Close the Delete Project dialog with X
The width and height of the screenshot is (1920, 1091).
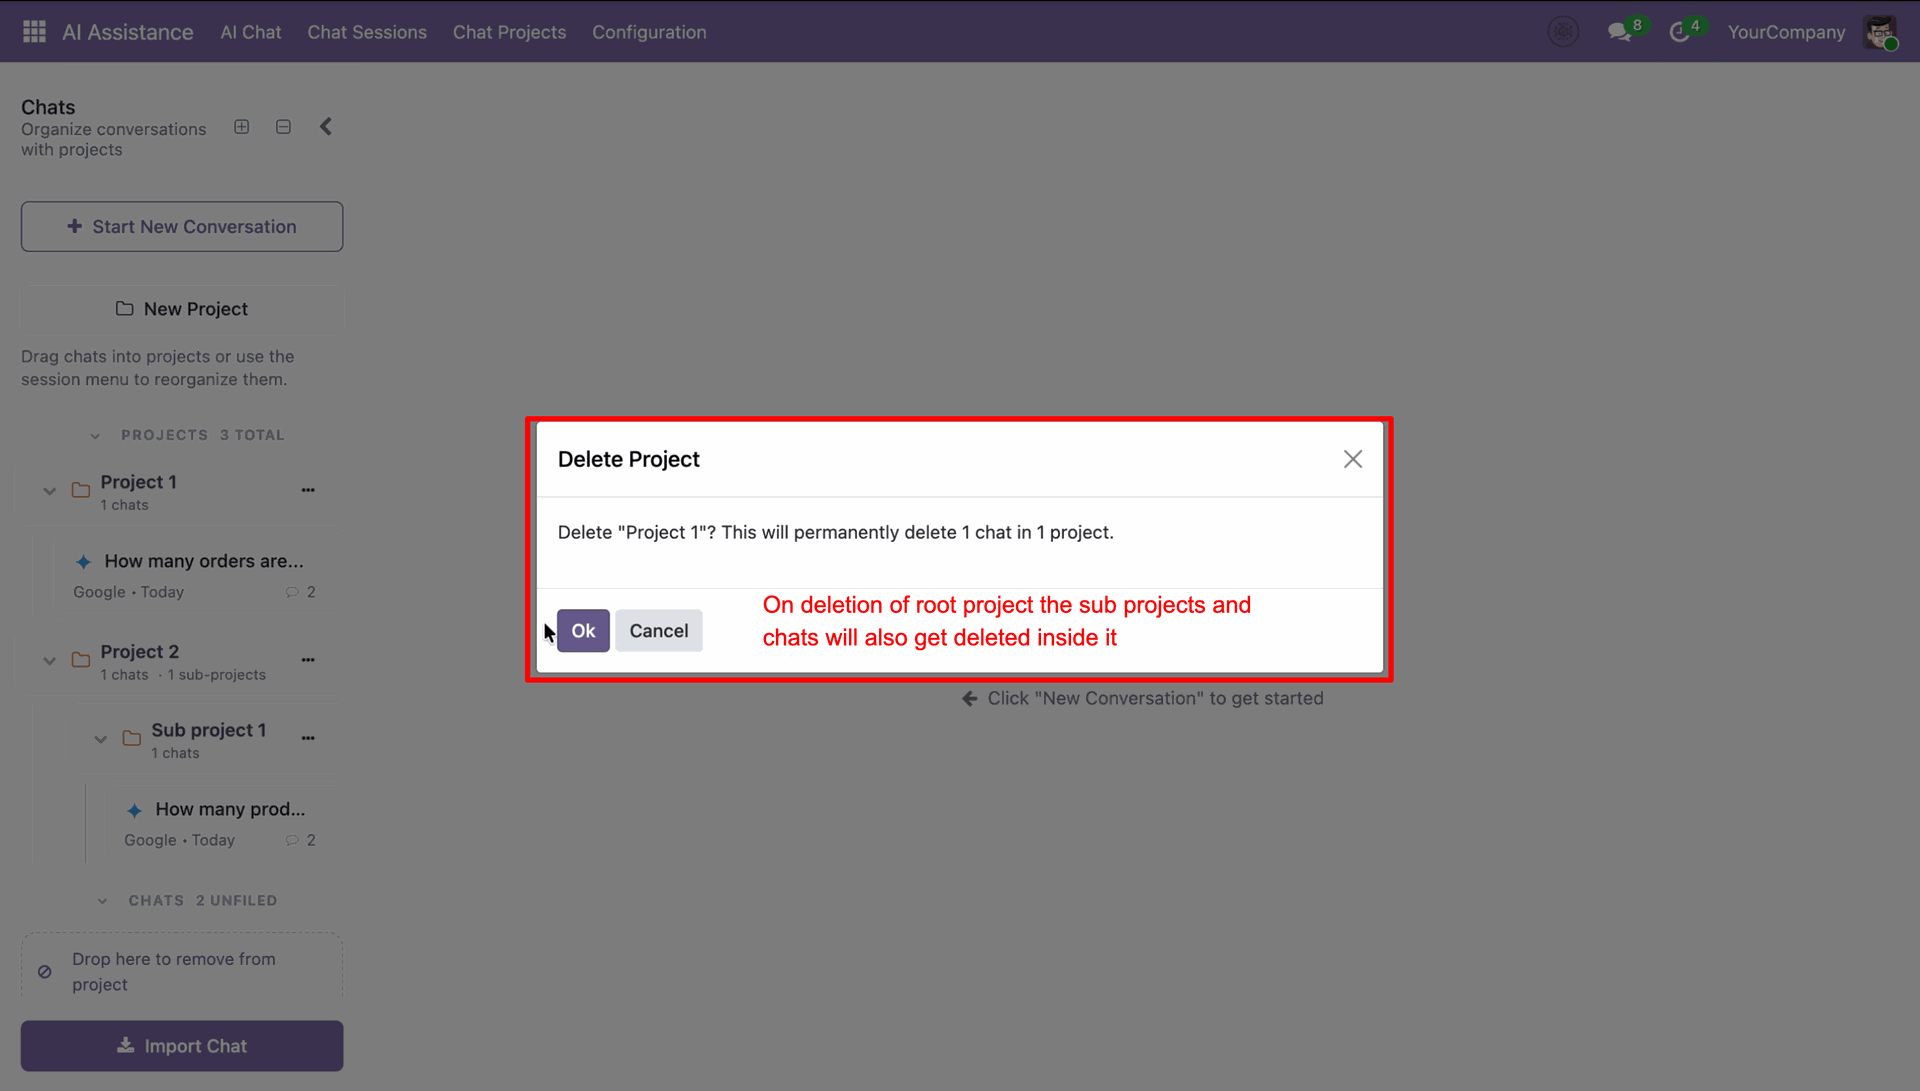click(x=1352, y=459)
